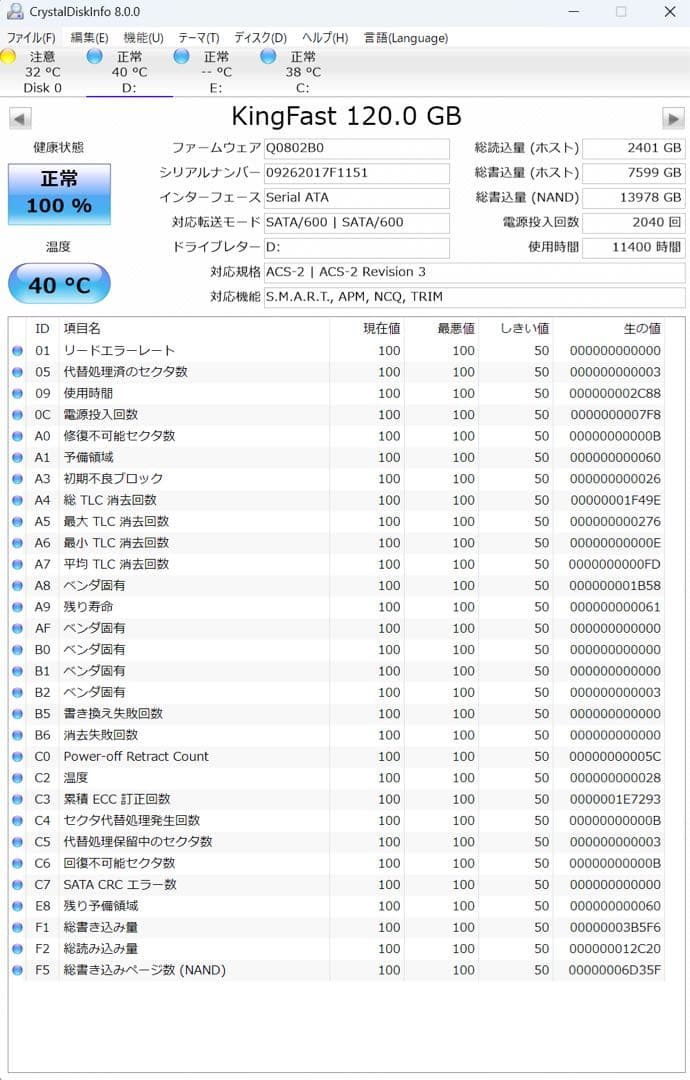The image size is (690, 1080).
Task: Click the CrystalDiskInfo app icon in title bar
Action: tap(14, 11)
